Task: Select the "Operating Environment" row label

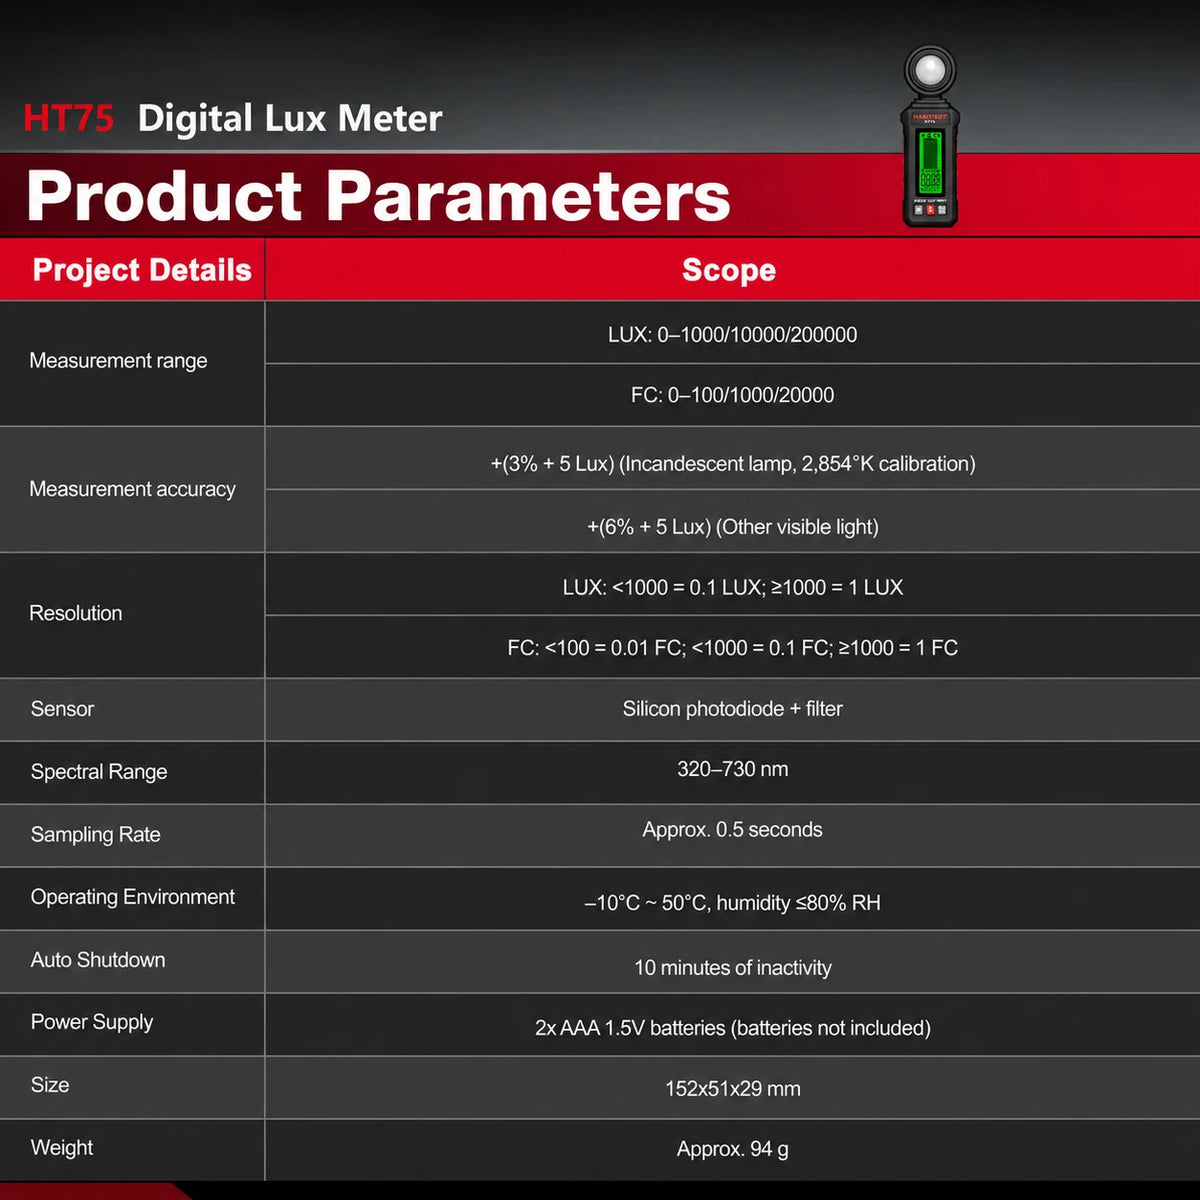Action: [x=133, y=897]
